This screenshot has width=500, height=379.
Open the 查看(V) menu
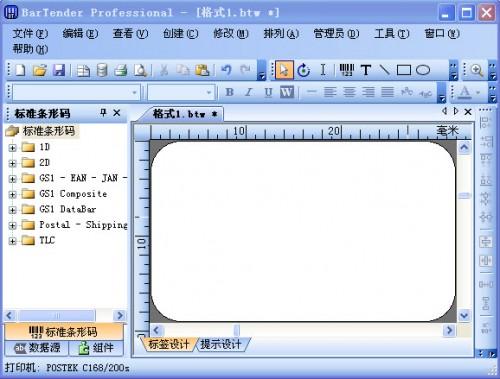click(130, 33)
